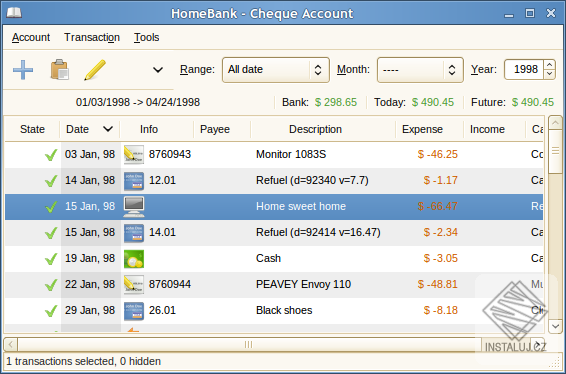Click the vertical scrollbar up arrow
The height and width of the screenshot is (374, 566).
point(555,123)
